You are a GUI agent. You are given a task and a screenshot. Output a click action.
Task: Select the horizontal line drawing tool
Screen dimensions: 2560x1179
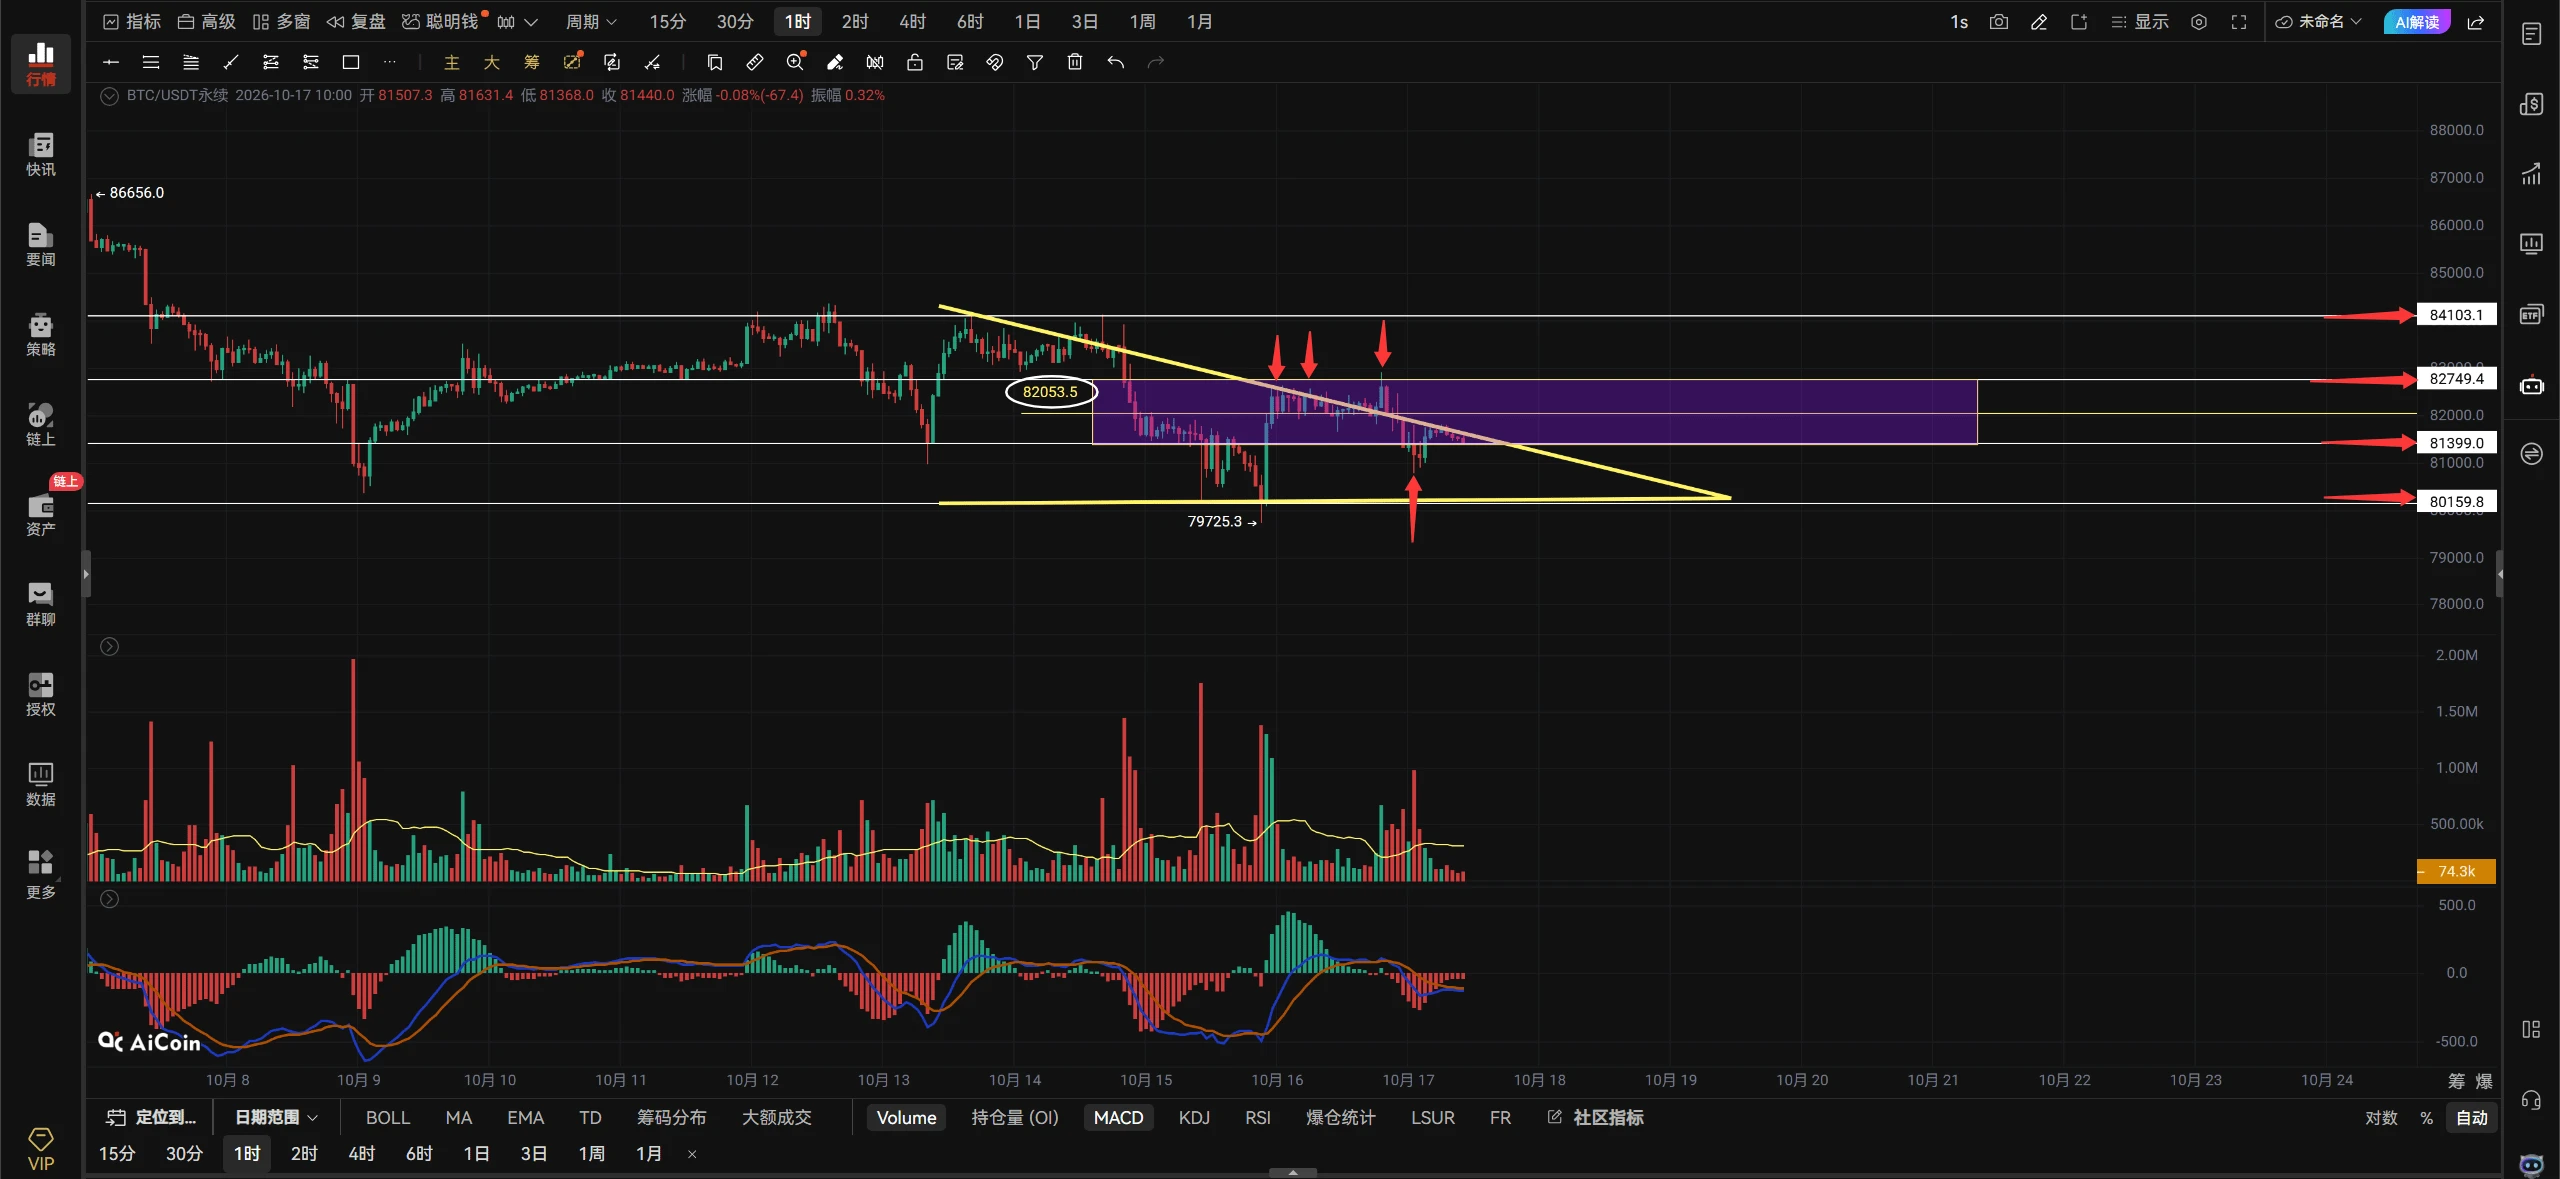[x=111, y=62]
